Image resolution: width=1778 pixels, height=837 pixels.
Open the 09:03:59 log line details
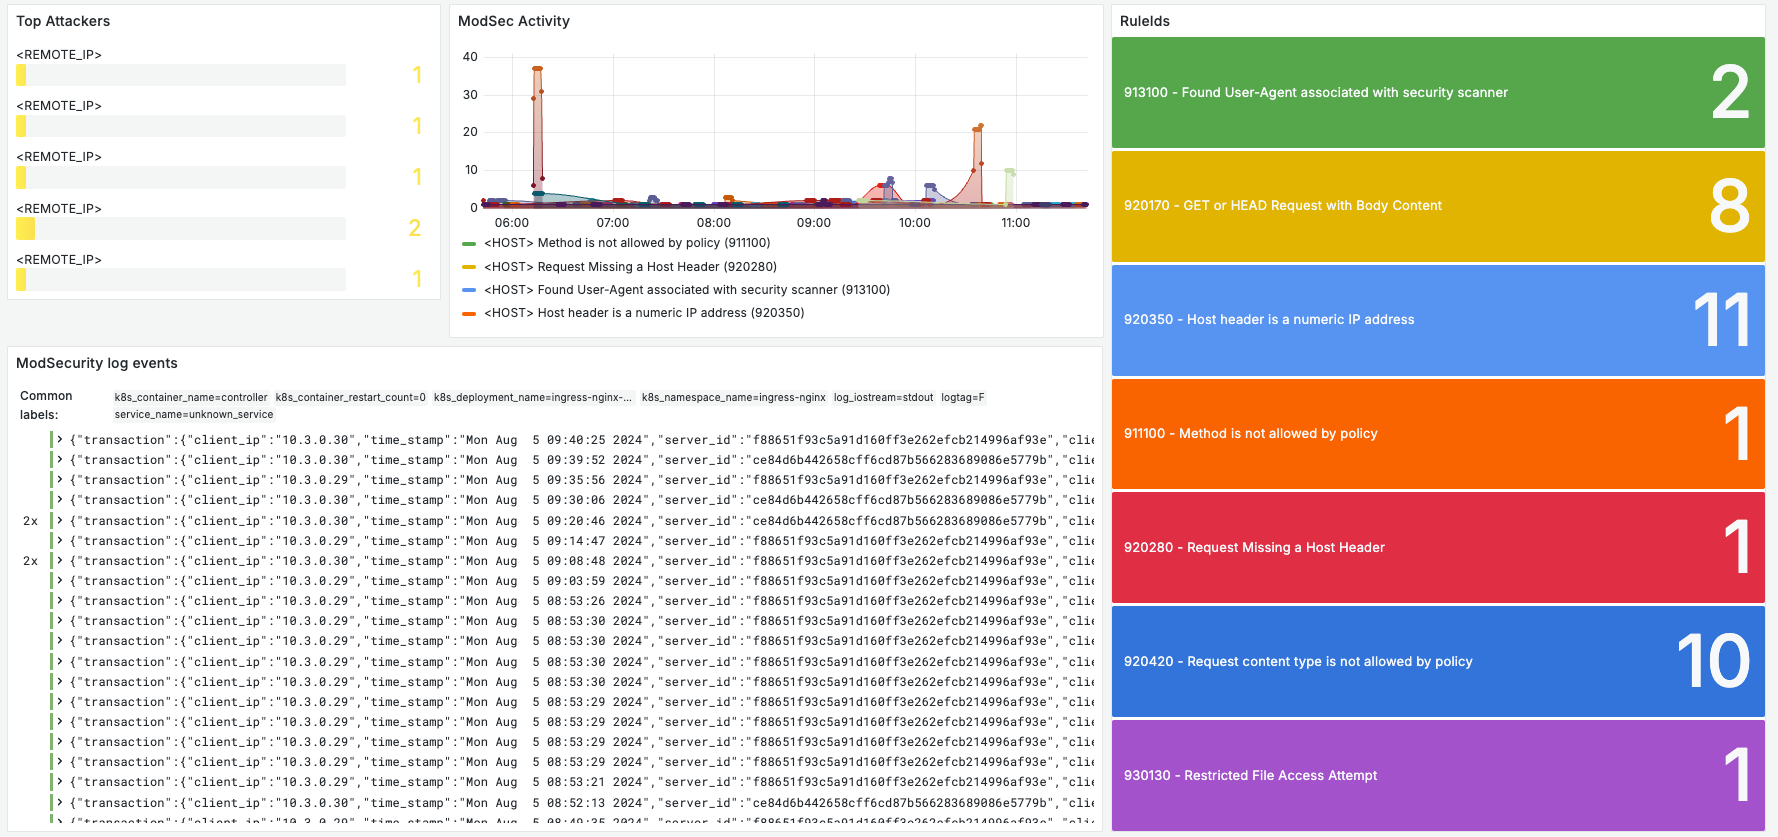[60, 581]
